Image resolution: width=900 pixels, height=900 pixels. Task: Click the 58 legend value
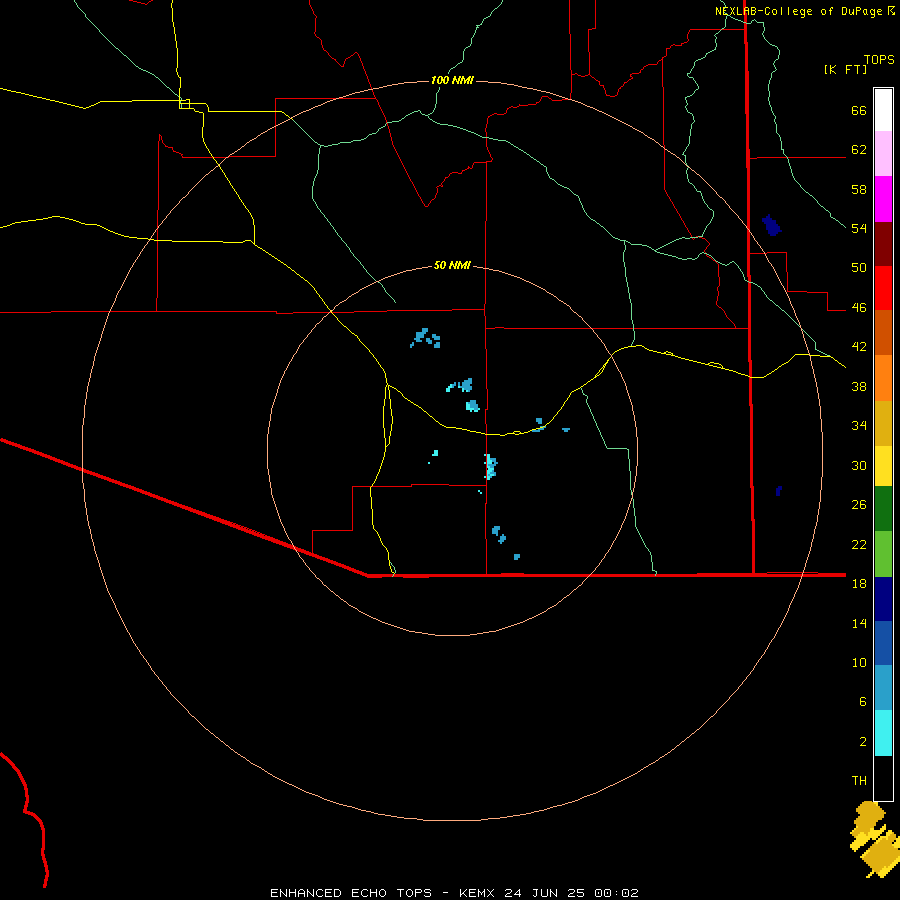coord(859,189)
